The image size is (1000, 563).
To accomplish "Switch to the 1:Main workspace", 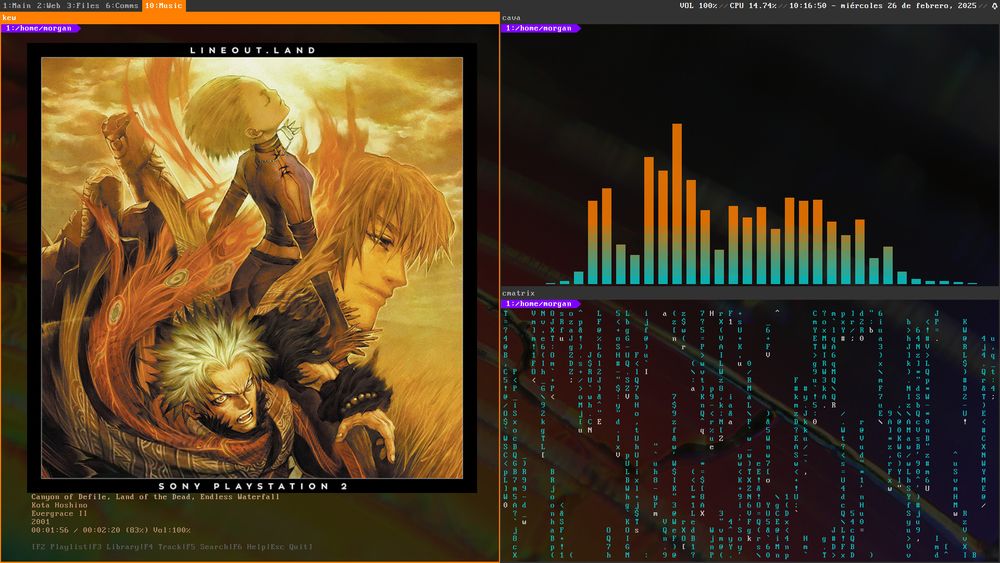I will [x=17, y=5].
